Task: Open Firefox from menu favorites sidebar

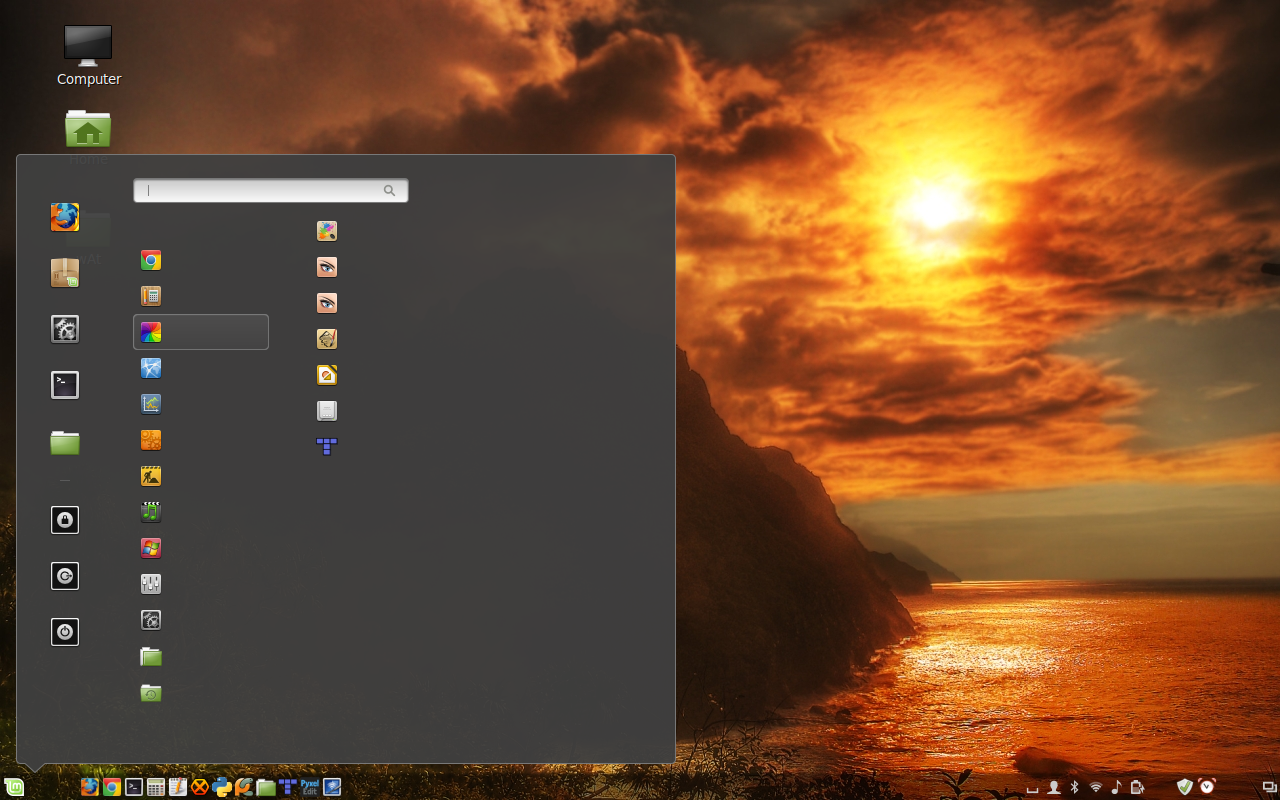Action: 65,217
